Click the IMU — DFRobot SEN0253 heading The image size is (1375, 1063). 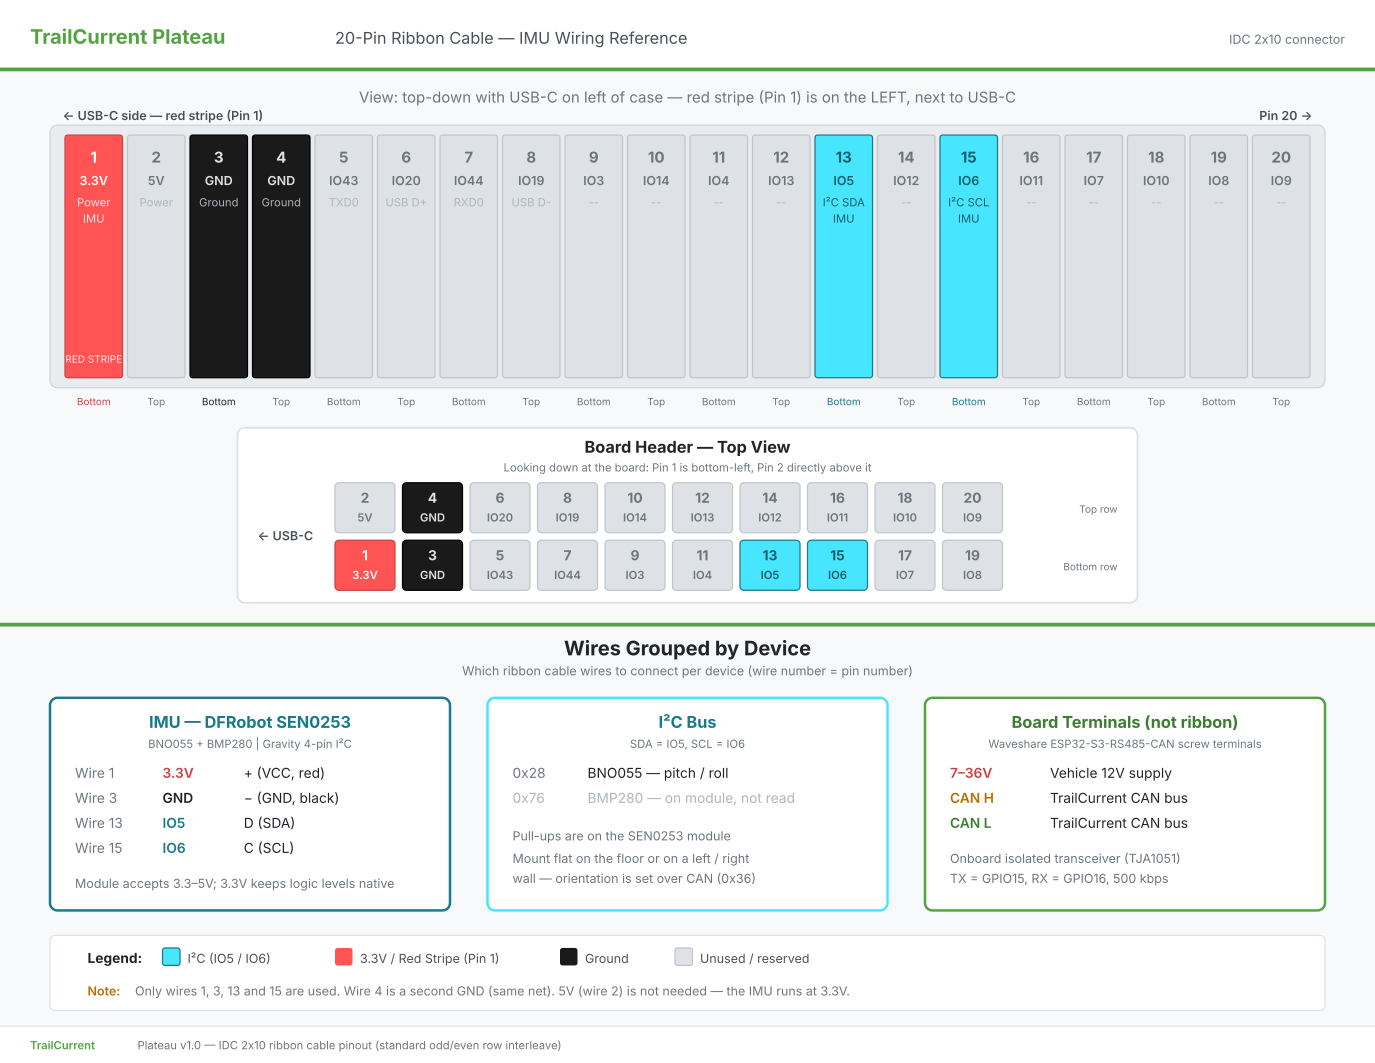click(x=250, y=722)
